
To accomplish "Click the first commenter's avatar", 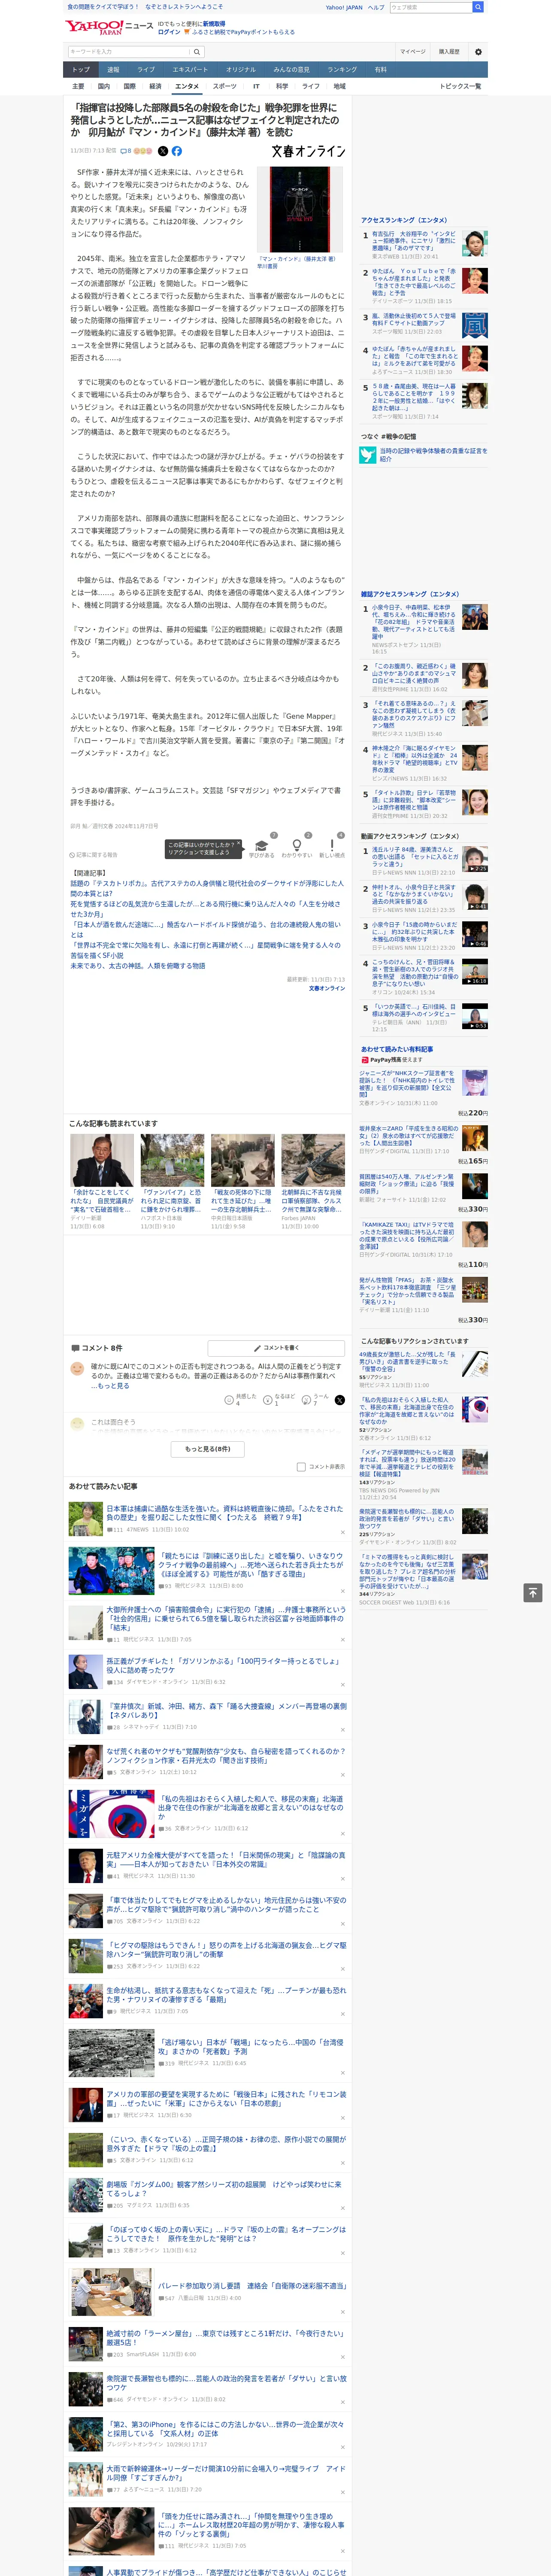I will (x=77, y=1369).
